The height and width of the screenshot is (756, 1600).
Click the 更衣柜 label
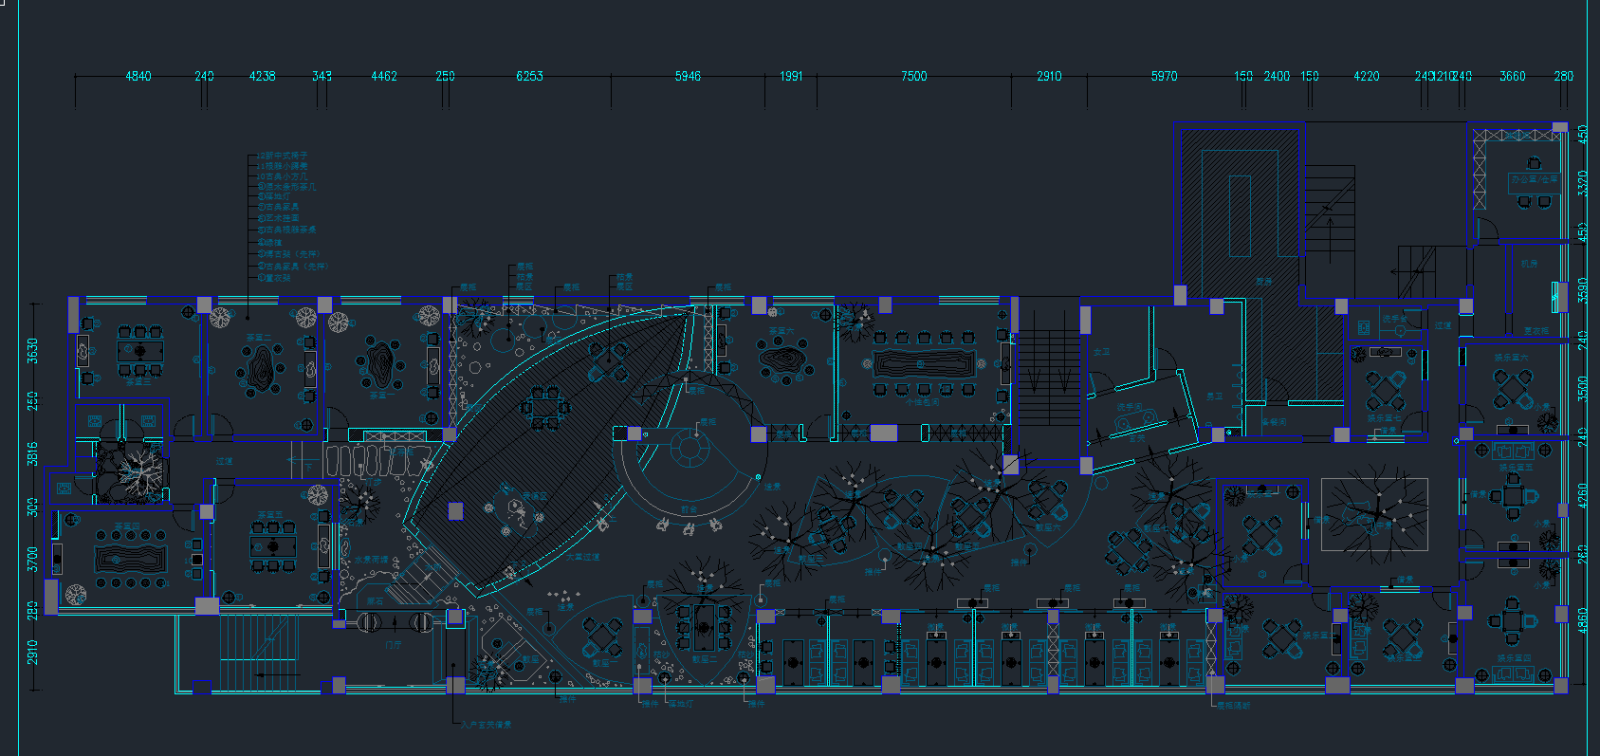click(1536, 331)
